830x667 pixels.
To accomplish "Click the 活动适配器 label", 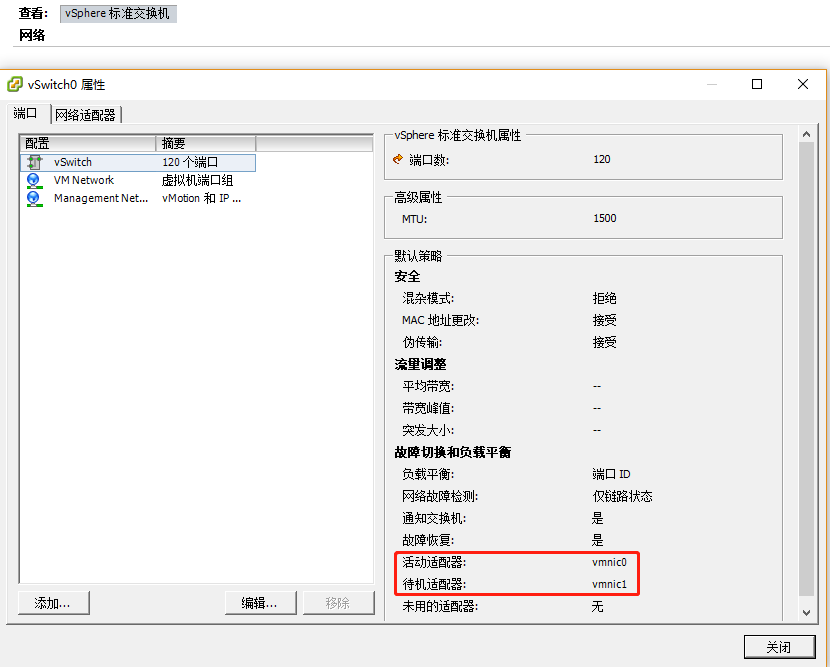I will (434, 562).
